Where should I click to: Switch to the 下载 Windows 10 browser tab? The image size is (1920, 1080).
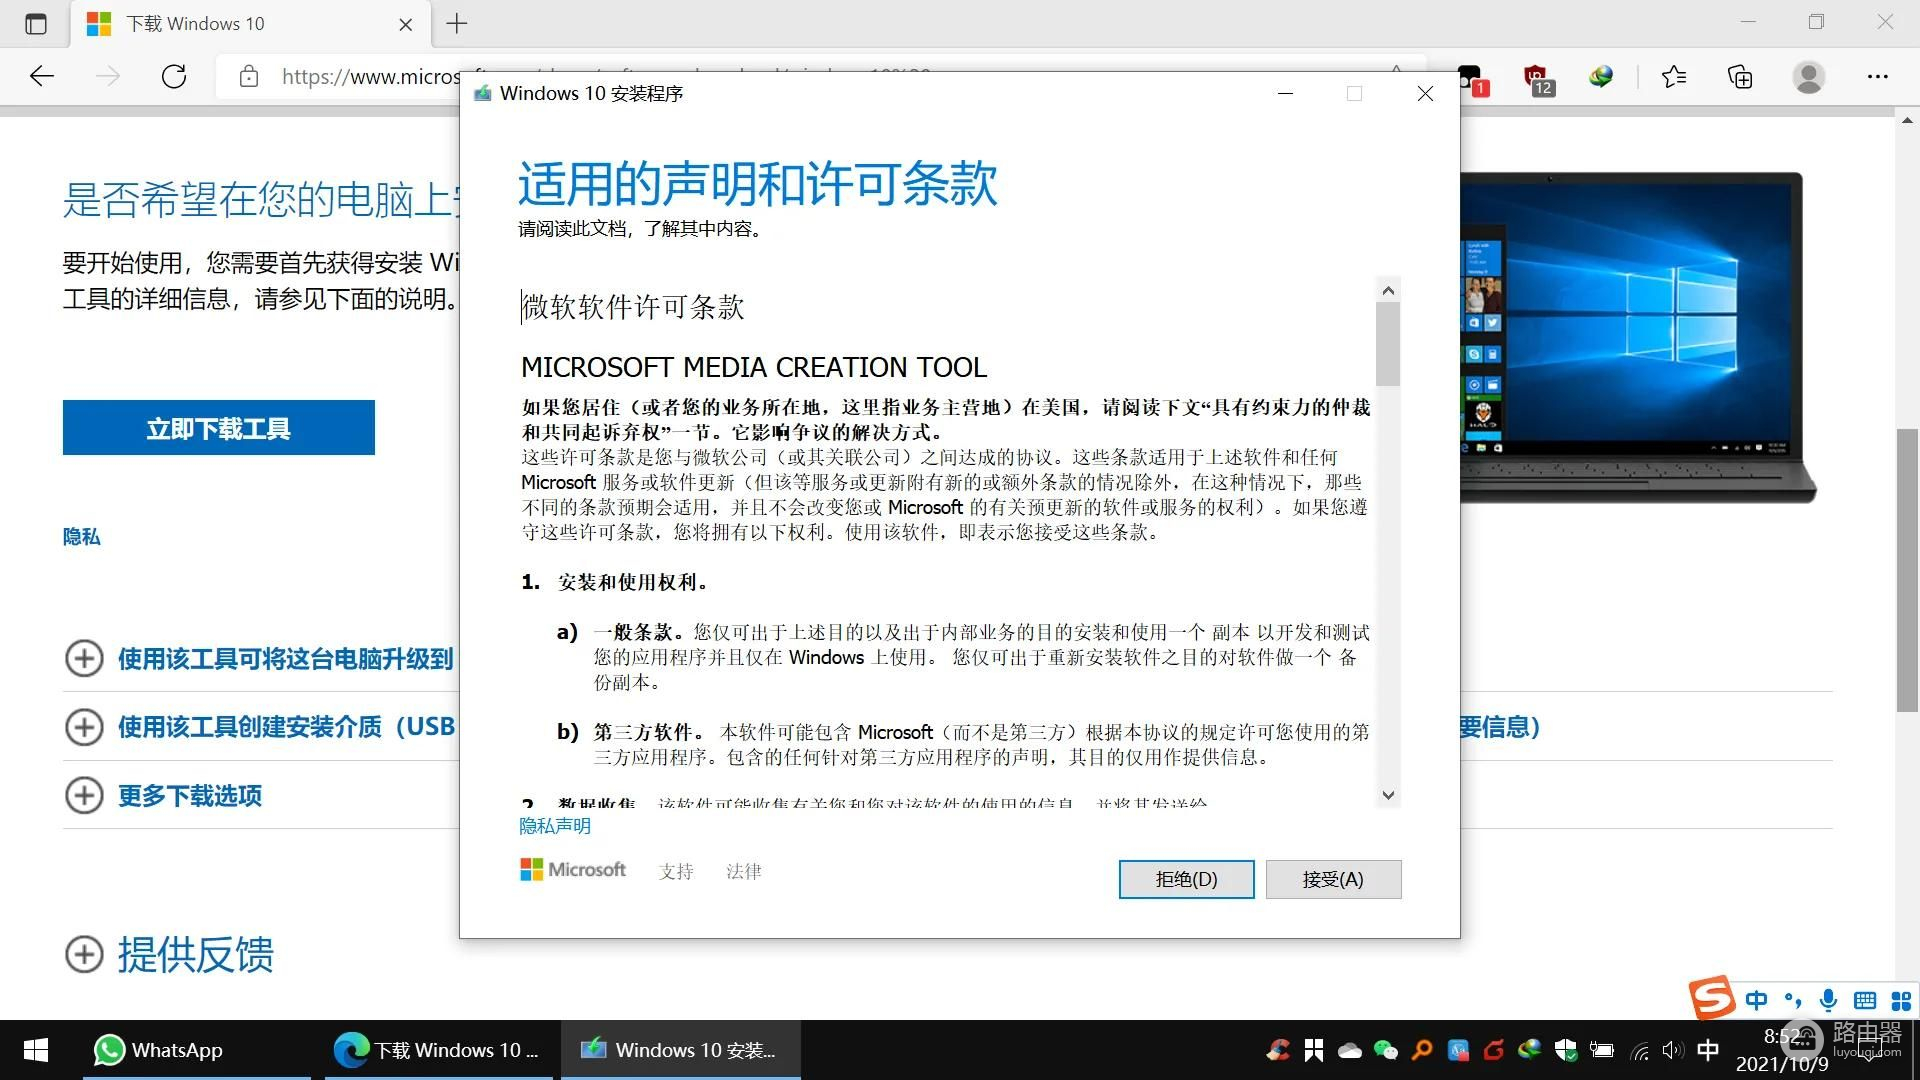click(196, 24)
